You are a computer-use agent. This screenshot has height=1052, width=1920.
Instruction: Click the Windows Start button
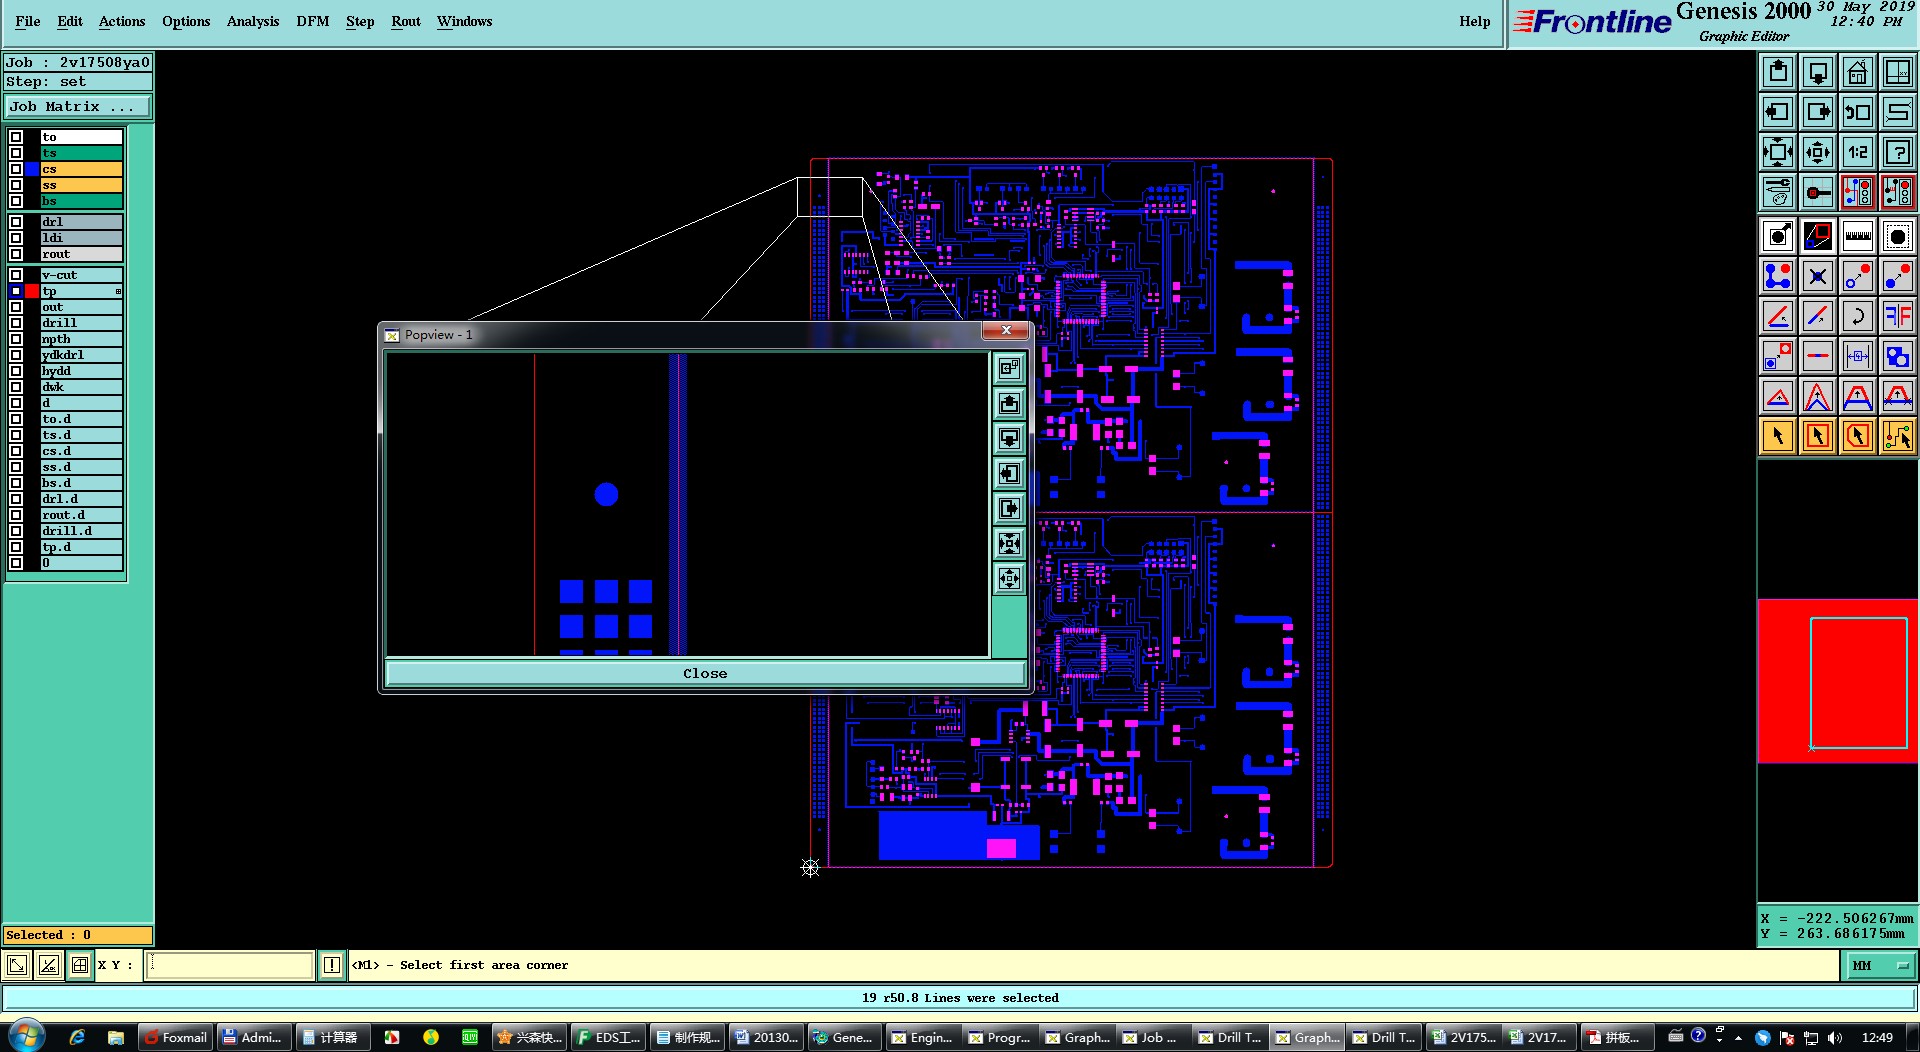point(26,1036)
